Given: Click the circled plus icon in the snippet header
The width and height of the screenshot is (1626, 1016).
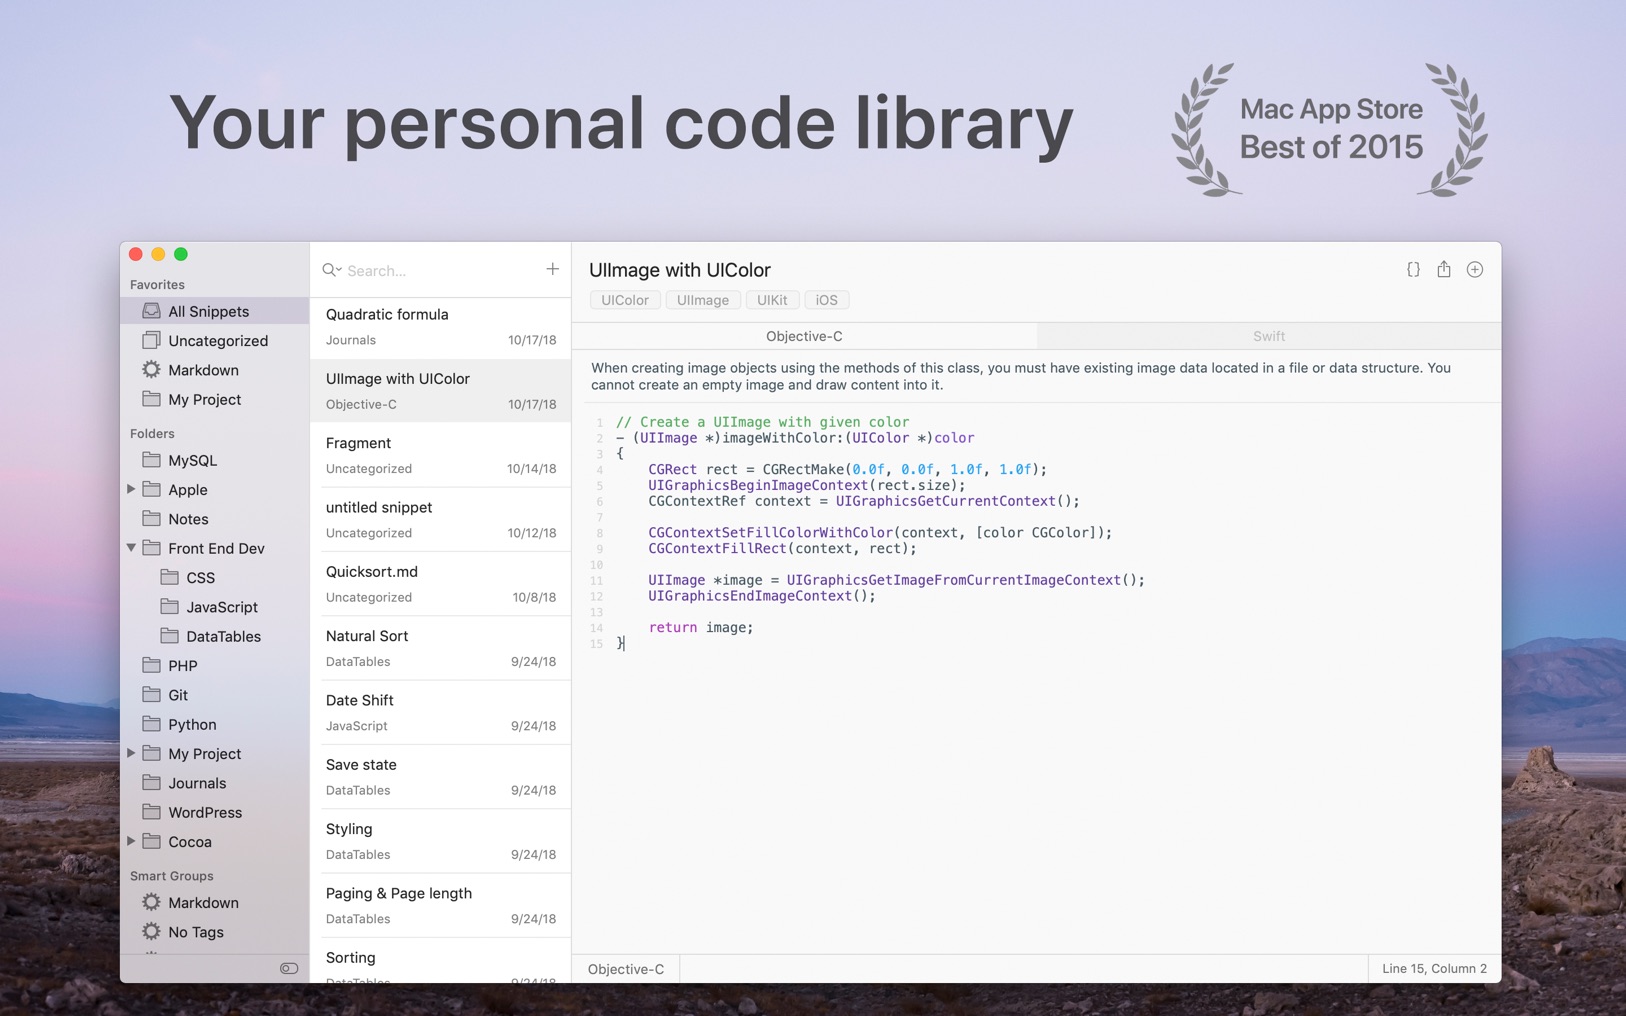Looking at the screenshot, I should point(1475,269).
